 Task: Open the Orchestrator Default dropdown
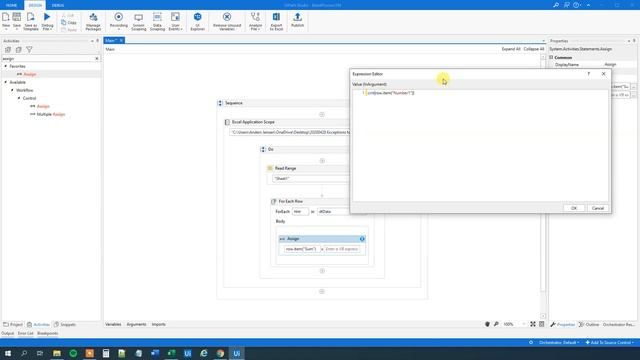pos(559,342)
